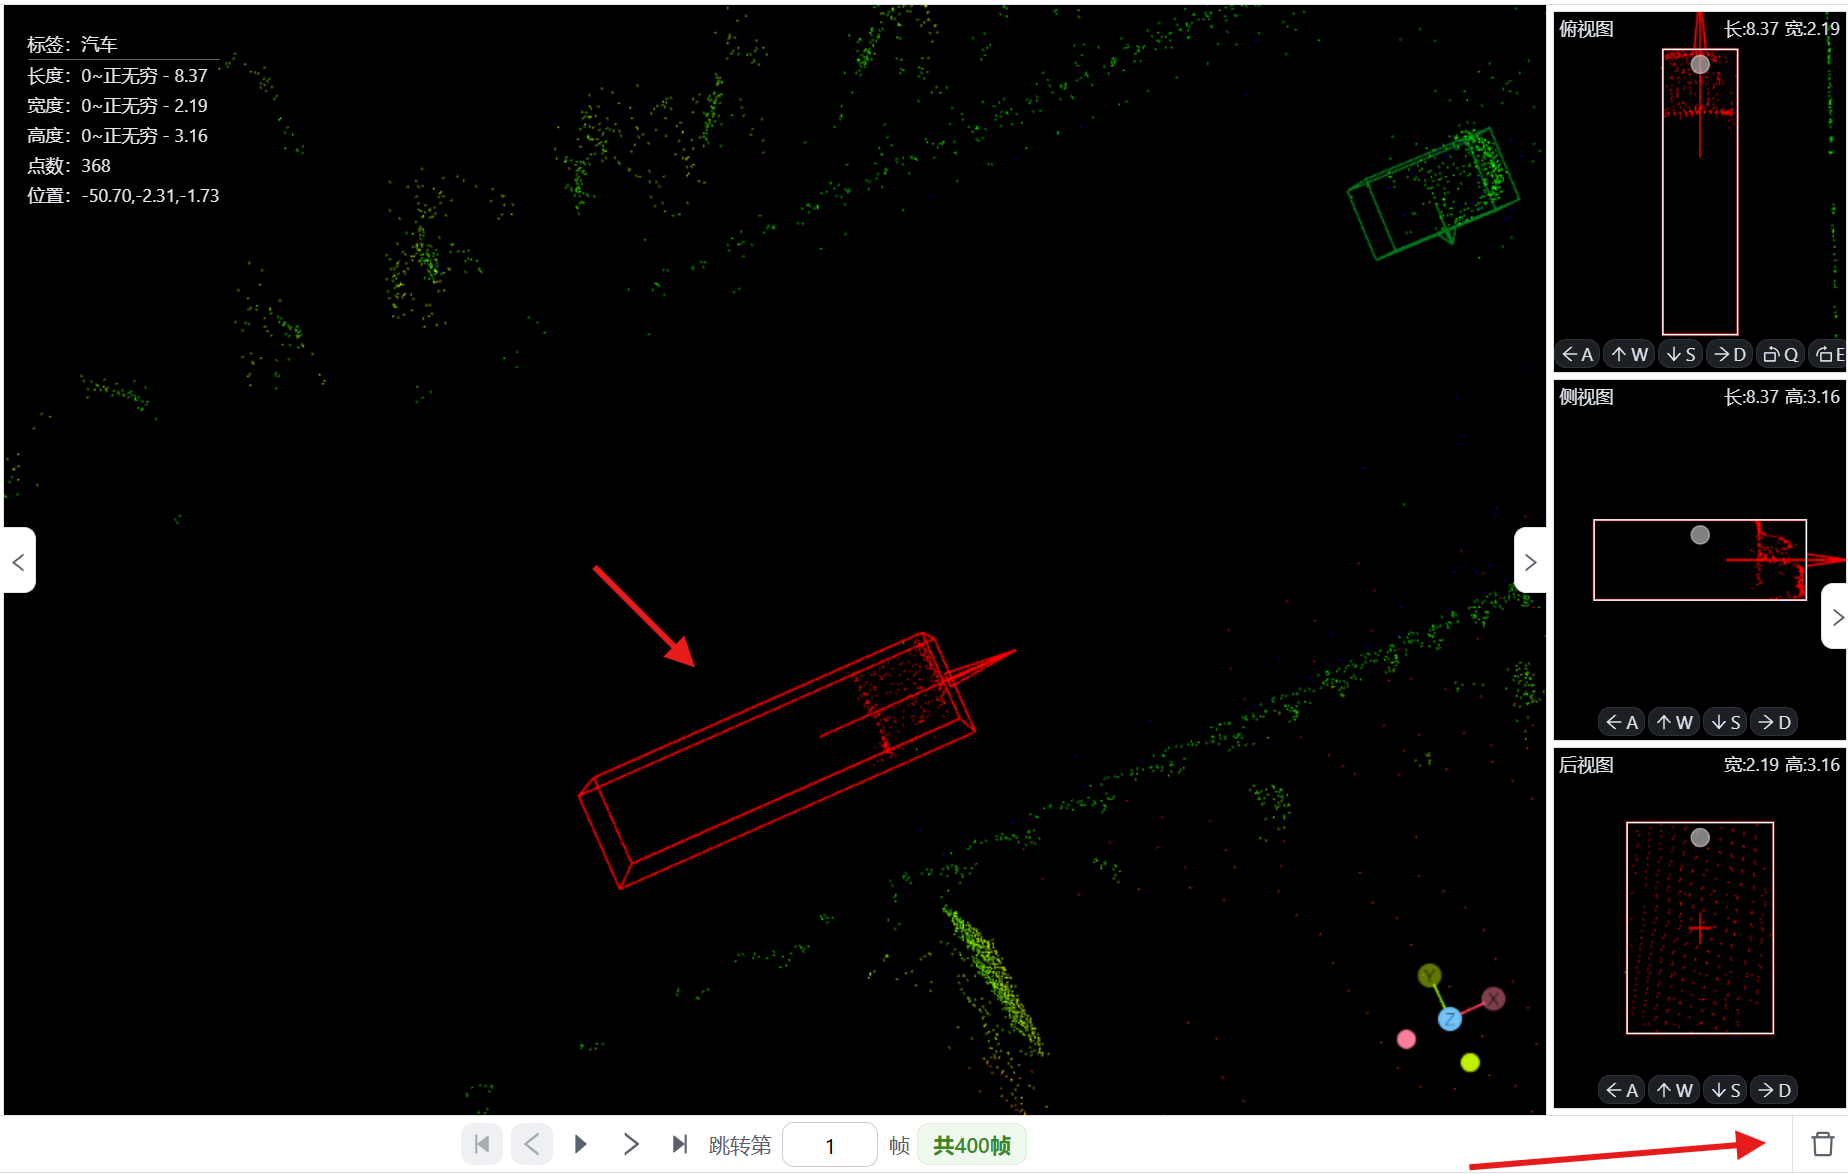Click the frame number input field
Image resolution: width=1848 pixels, height=1174 pixels.
tap(830, 1145)
